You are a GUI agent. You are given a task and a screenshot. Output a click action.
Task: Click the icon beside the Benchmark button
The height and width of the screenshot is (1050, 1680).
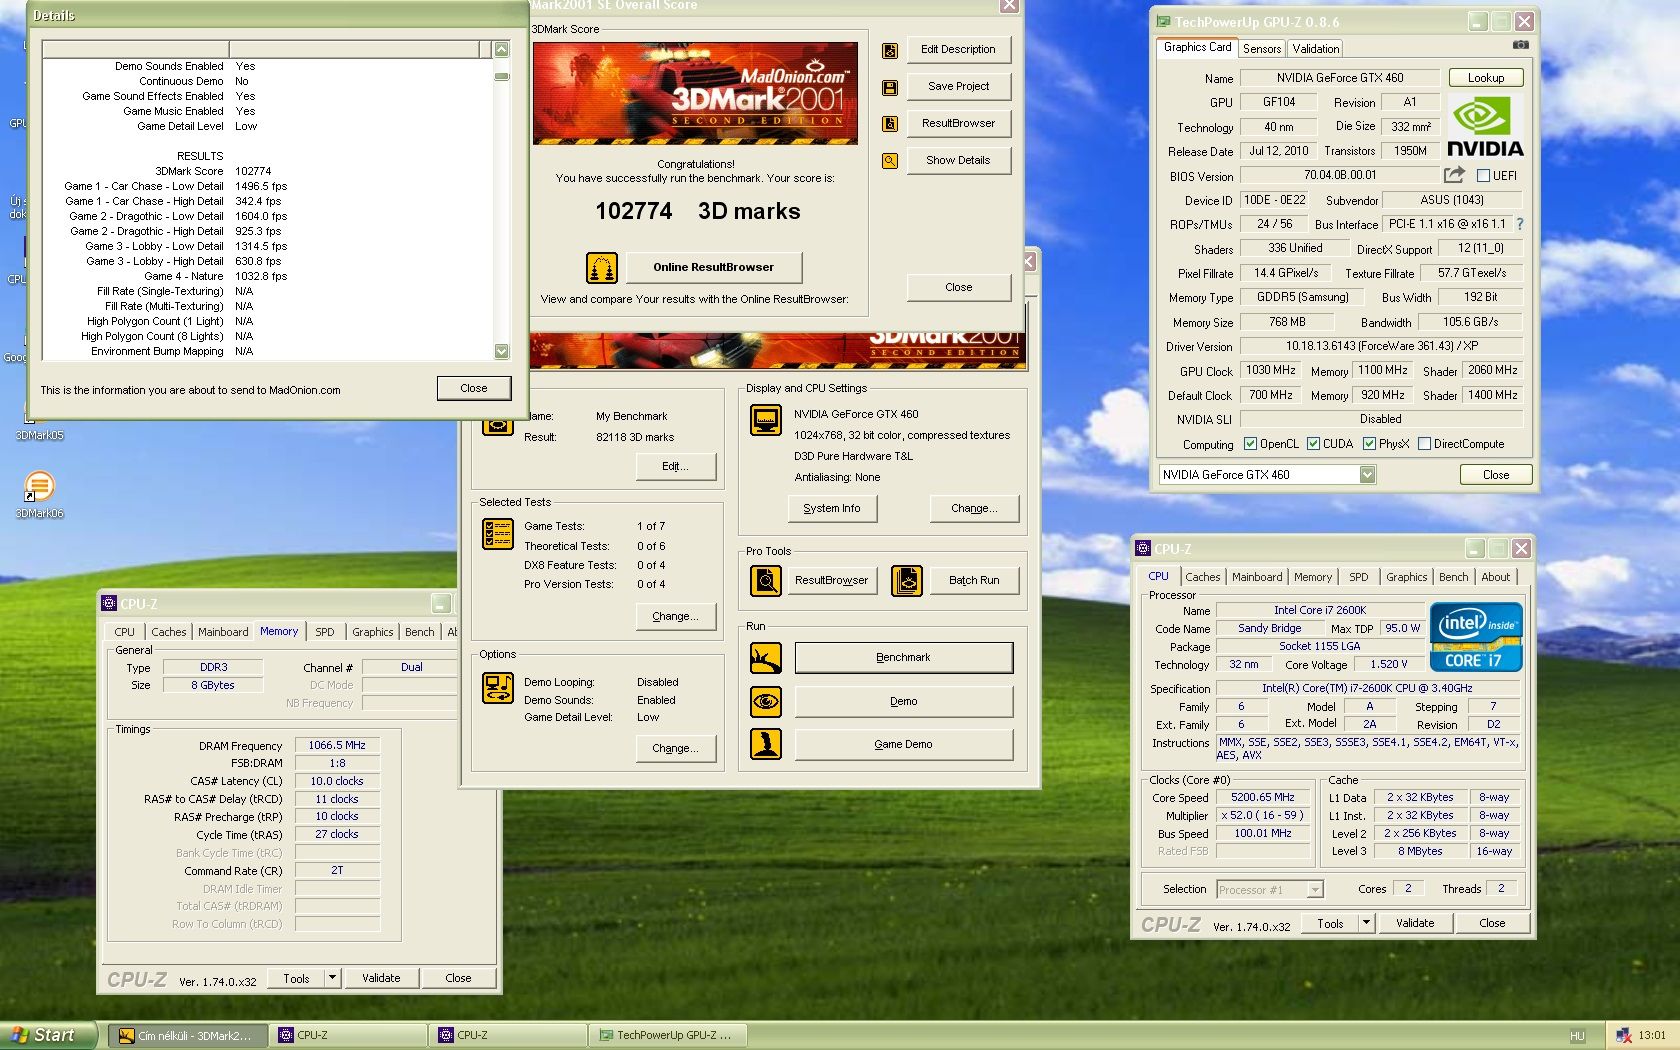766,658
